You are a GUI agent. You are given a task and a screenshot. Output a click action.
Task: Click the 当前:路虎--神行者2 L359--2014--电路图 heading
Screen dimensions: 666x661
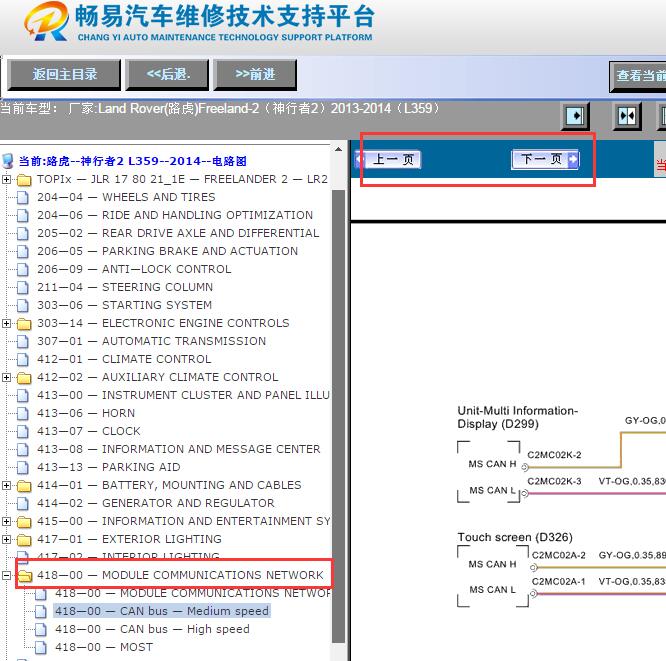[x=133, y=161]
